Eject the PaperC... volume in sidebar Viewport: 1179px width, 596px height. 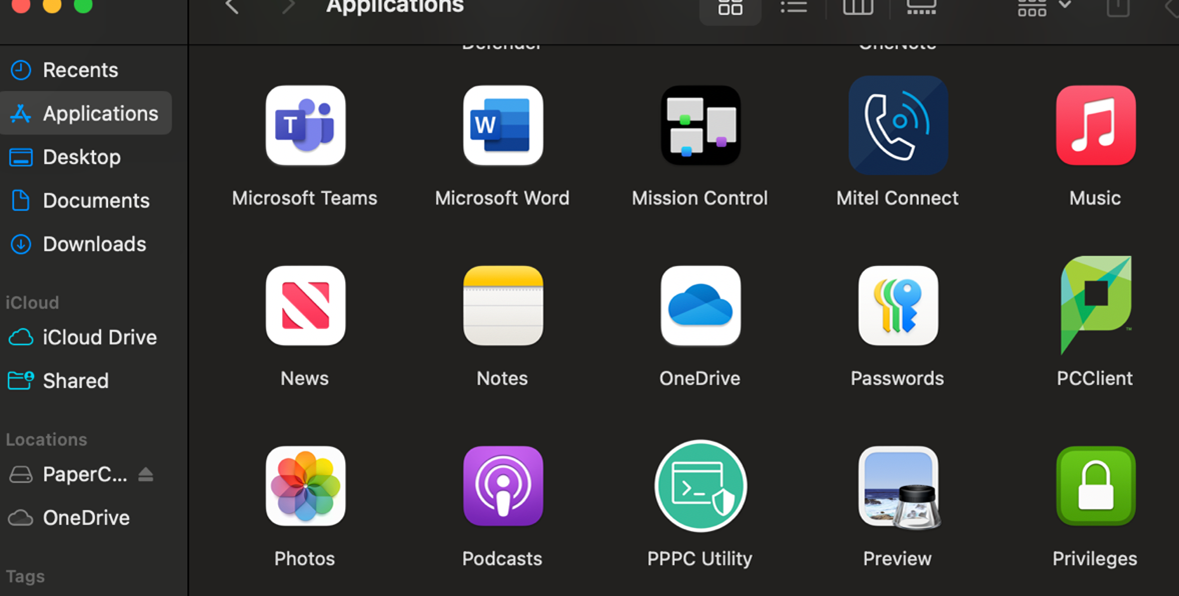146,474
